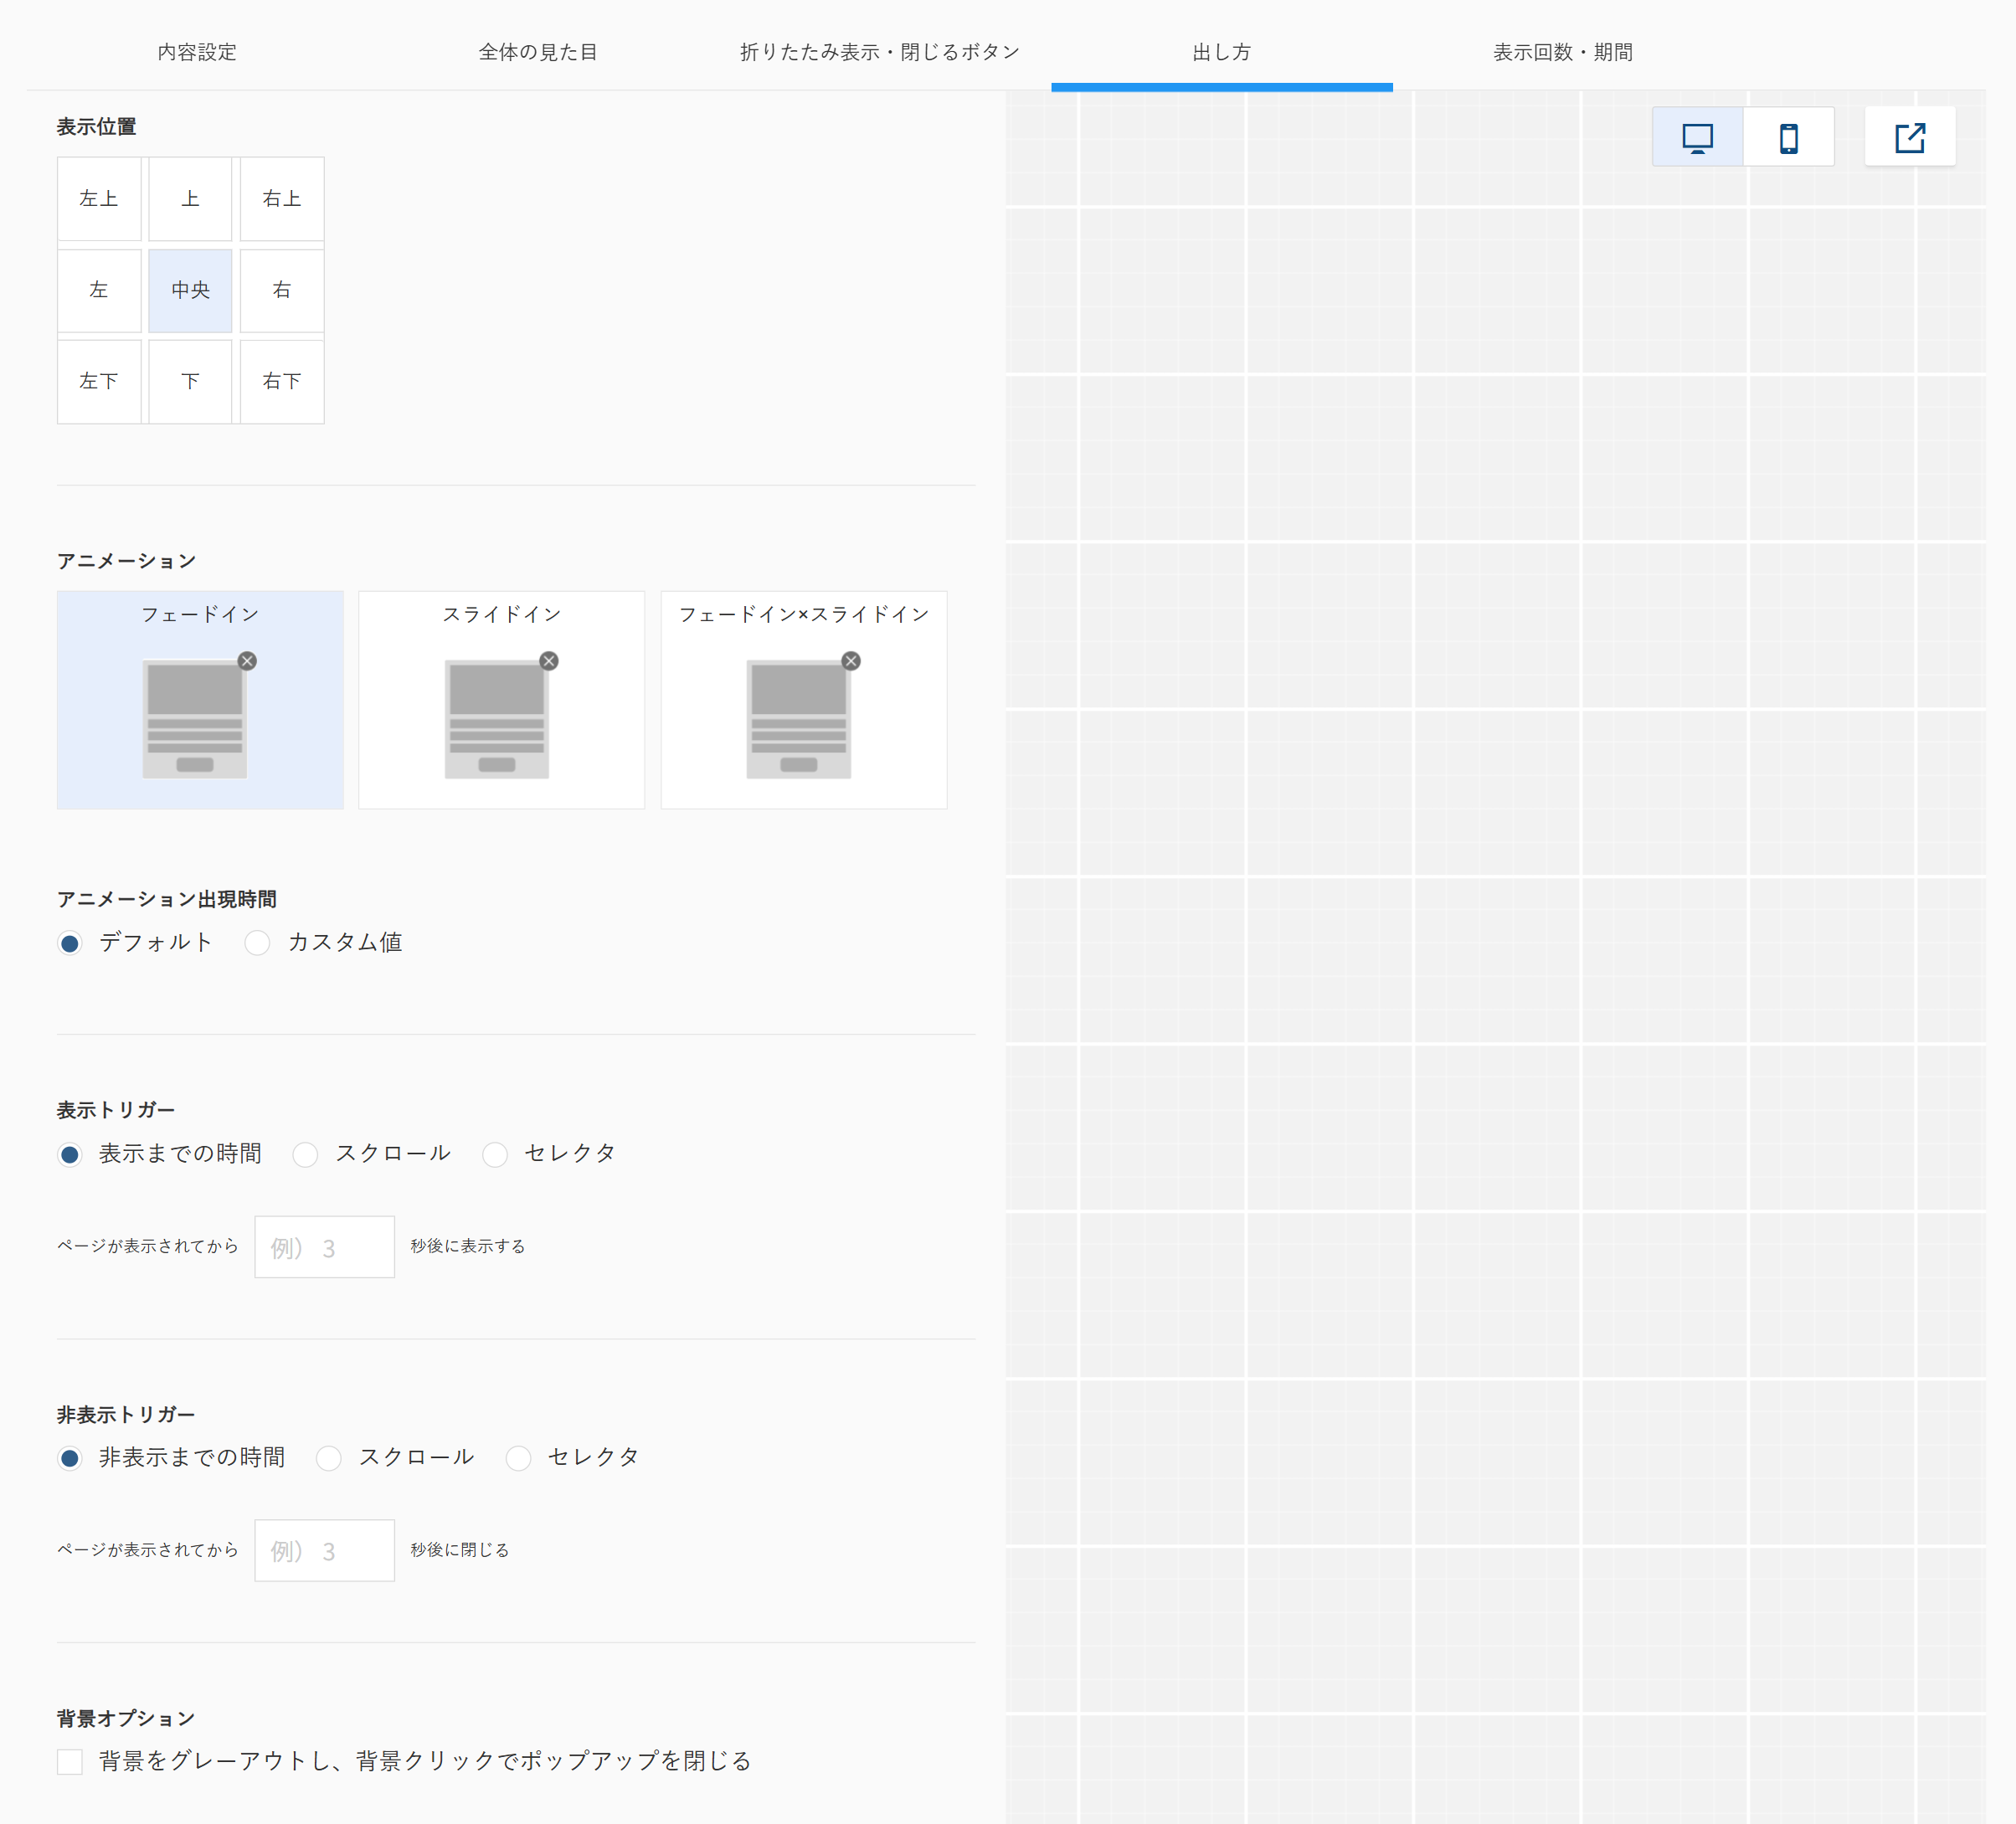Select セレクタ under 非表示トリガー
The height and width of the screenshot is (1824, 2016).
pos(518,1458)
